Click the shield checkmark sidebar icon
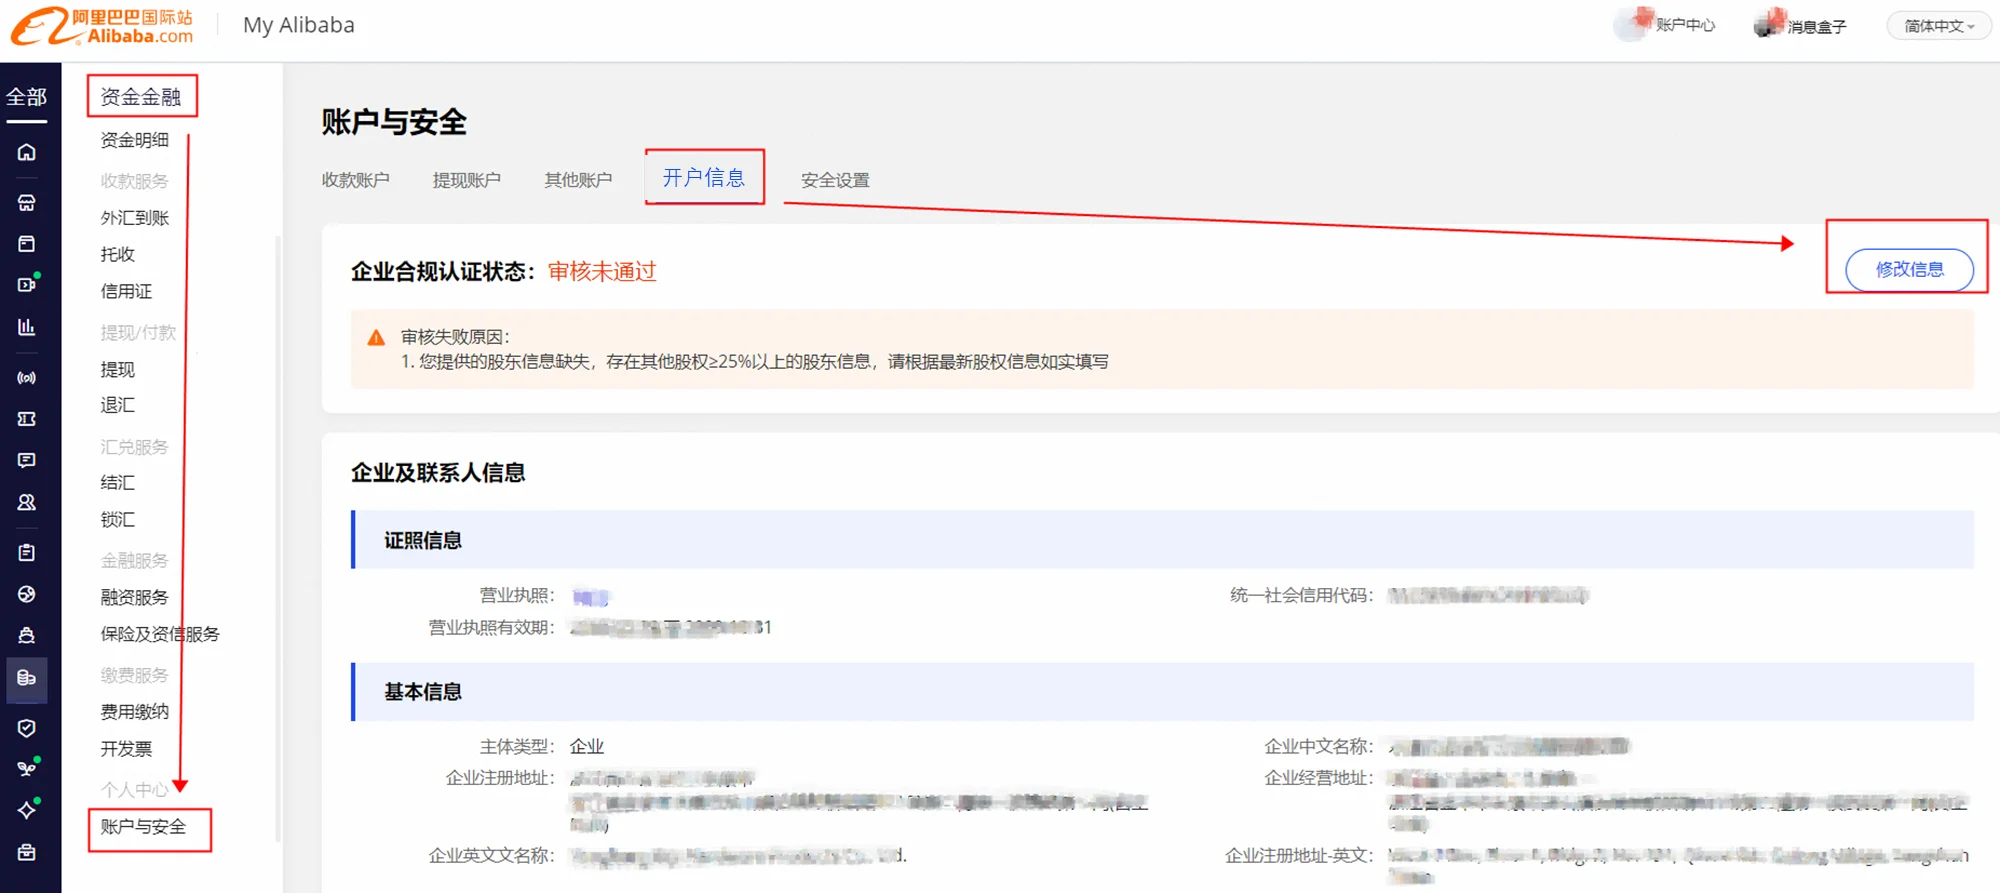 pos(27,728)
